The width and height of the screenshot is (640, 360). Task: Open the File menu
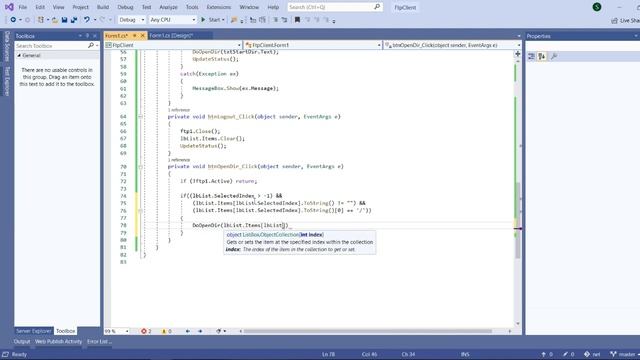click(23, 7)
